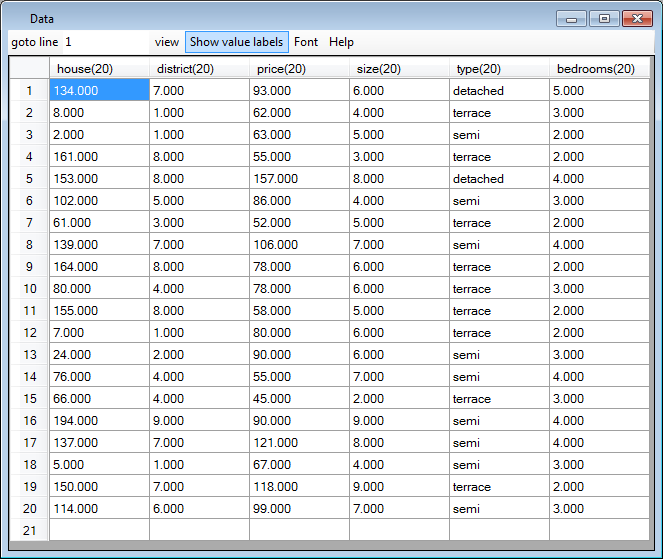Click price cell 78.000 in row 10
Viewport: 663px width, 559px height.
click(299, 288)
